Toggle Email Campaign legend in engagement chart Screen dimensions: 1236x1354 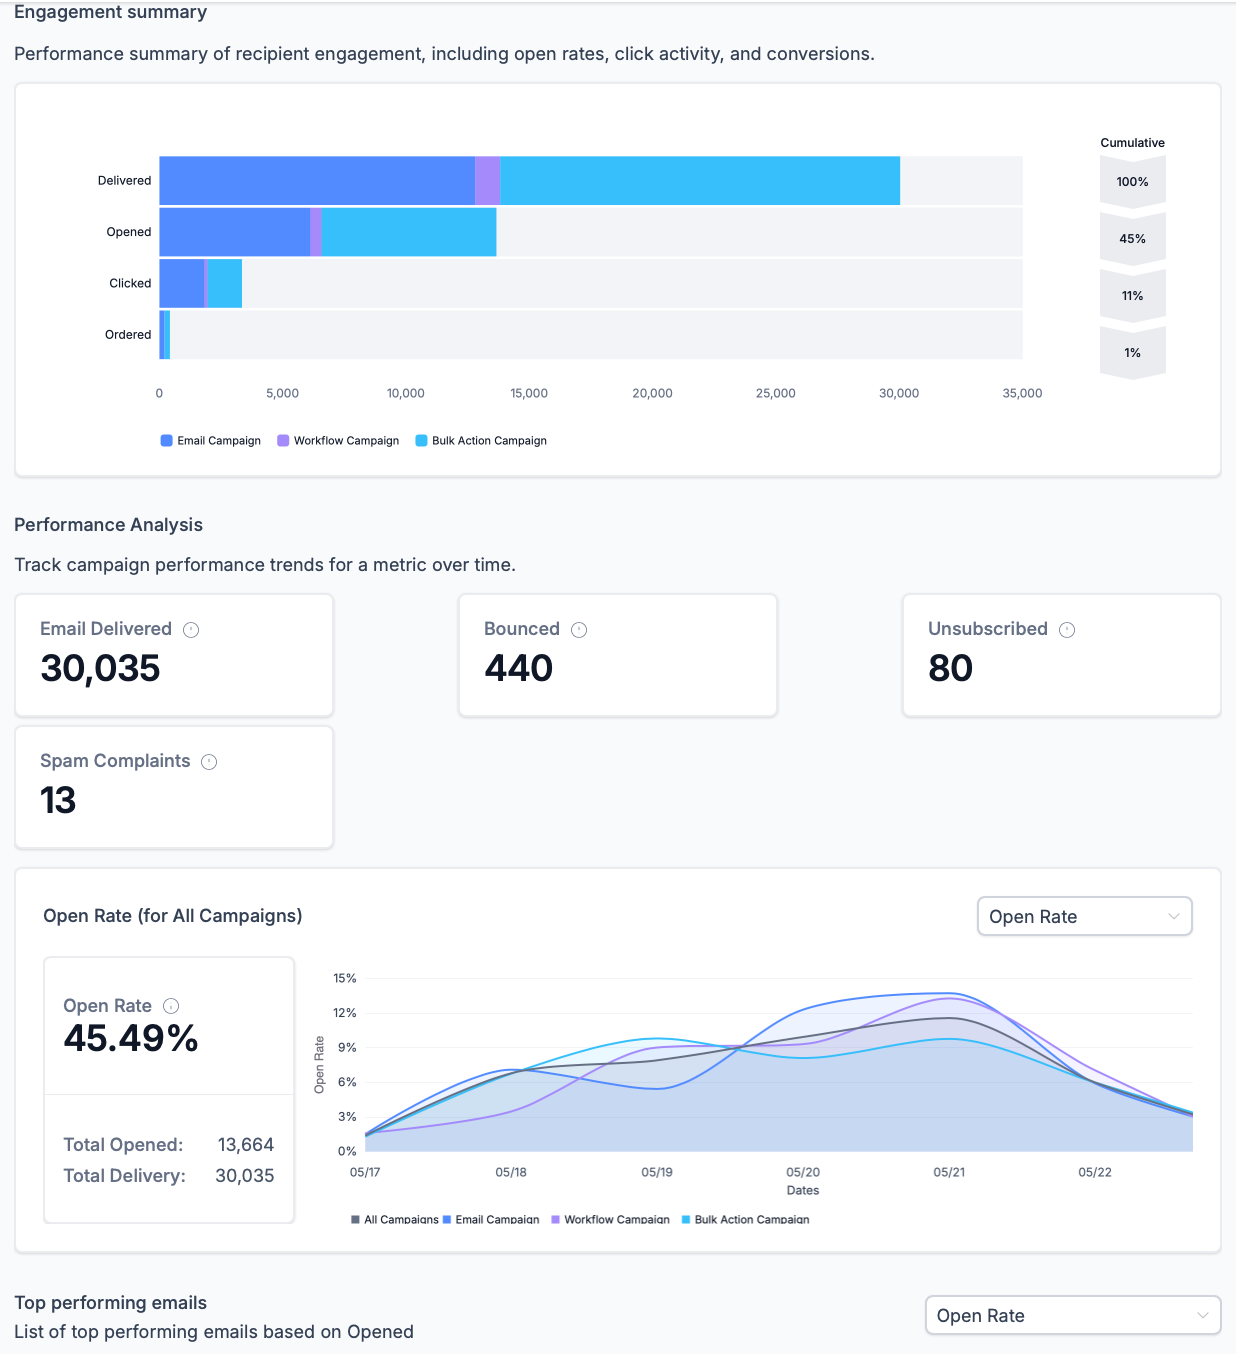pos(211,441)
